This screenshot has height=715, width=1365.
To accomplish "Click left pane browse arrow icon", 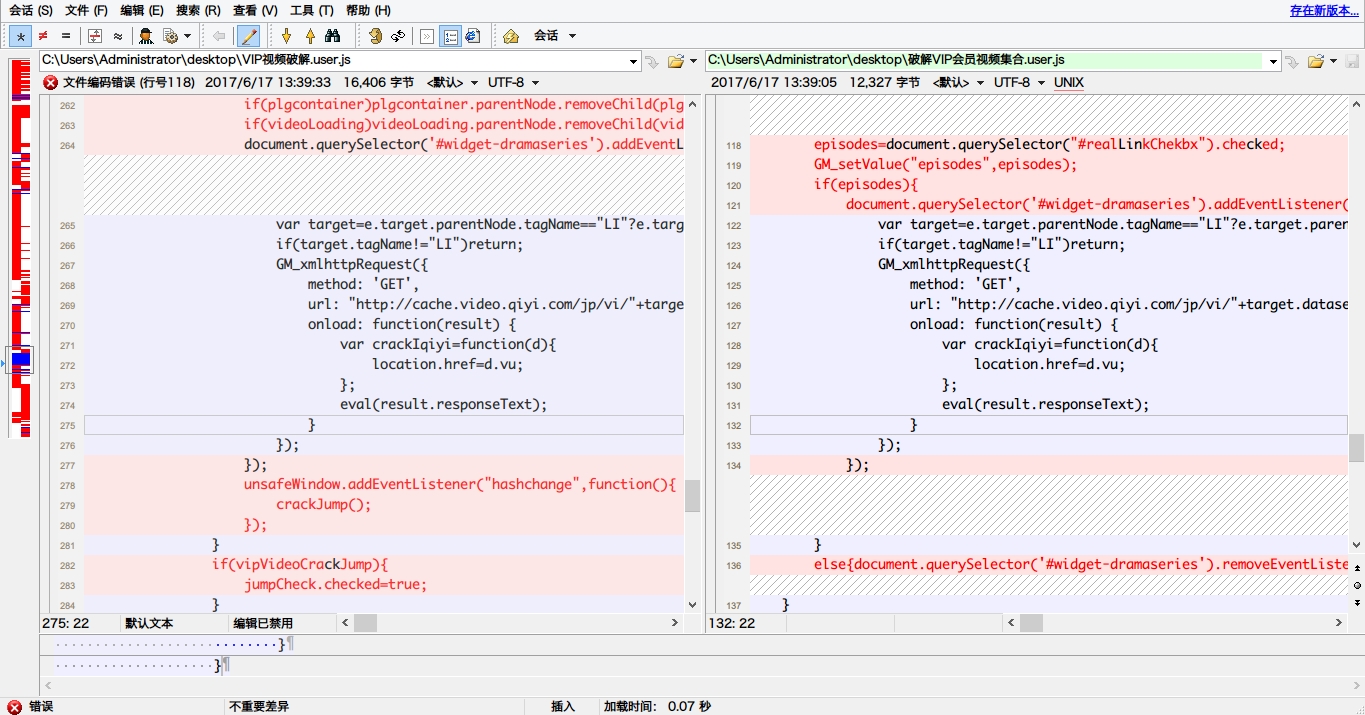I will click(x=651, y=62).
